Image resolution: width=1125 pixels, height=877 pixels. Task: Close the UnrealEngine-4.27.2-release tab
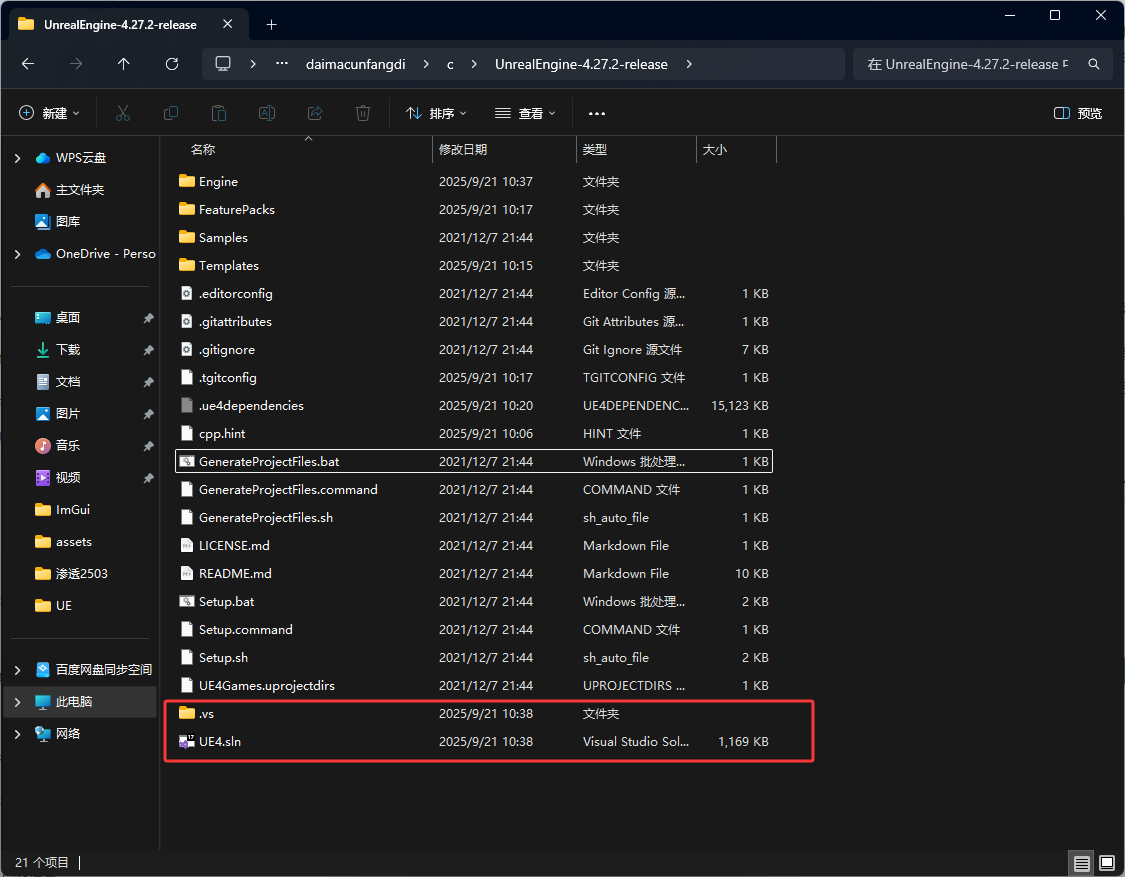tap(227, 24)
